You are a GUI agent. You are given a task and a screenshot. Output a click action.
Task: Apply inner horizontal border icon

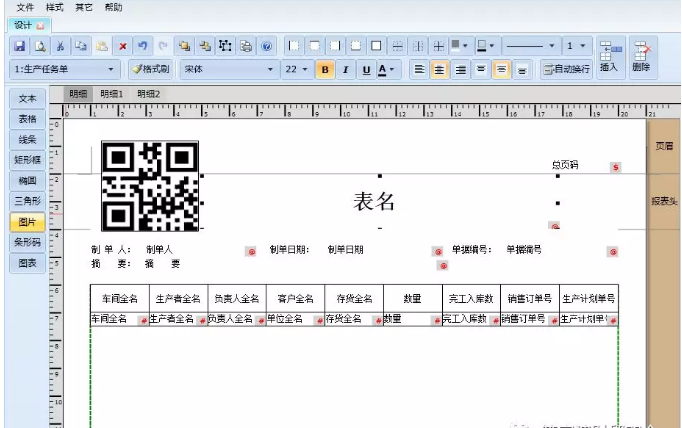pos(398,46)
